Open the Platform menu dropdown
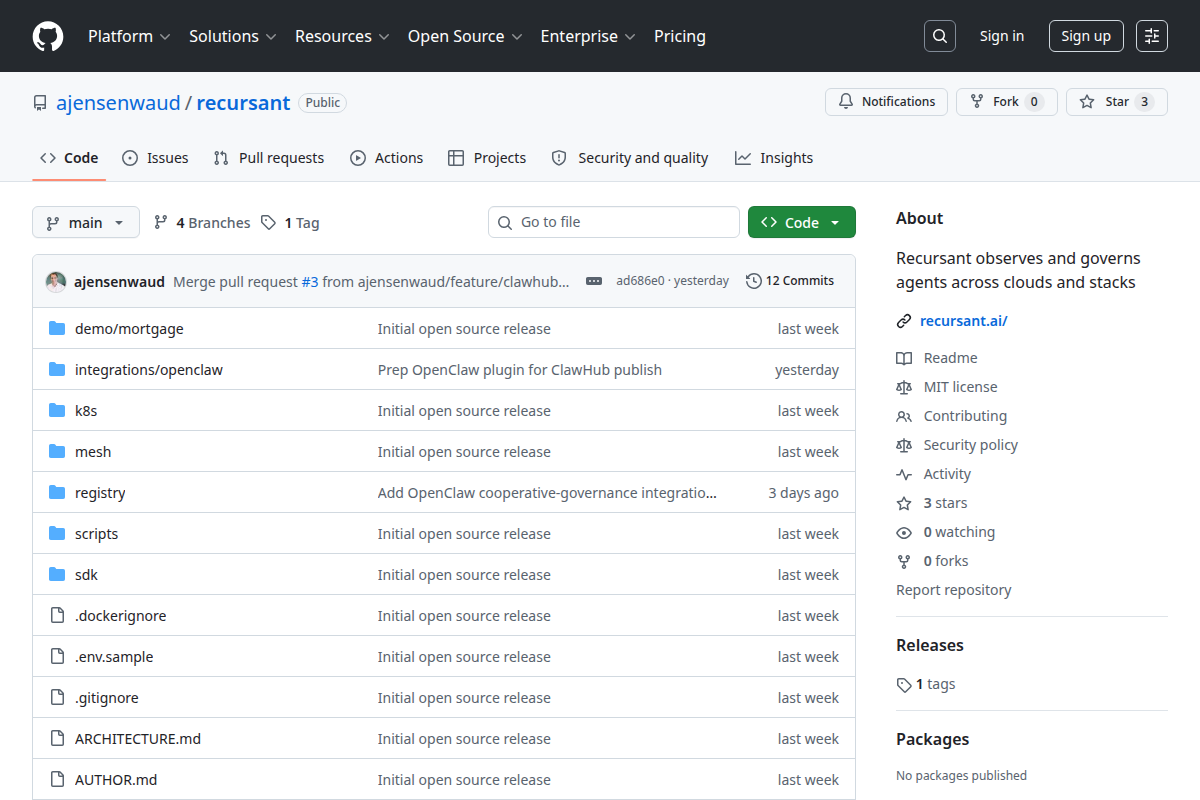The width and height of the screenshot is (1200, 800). (129, 36)
